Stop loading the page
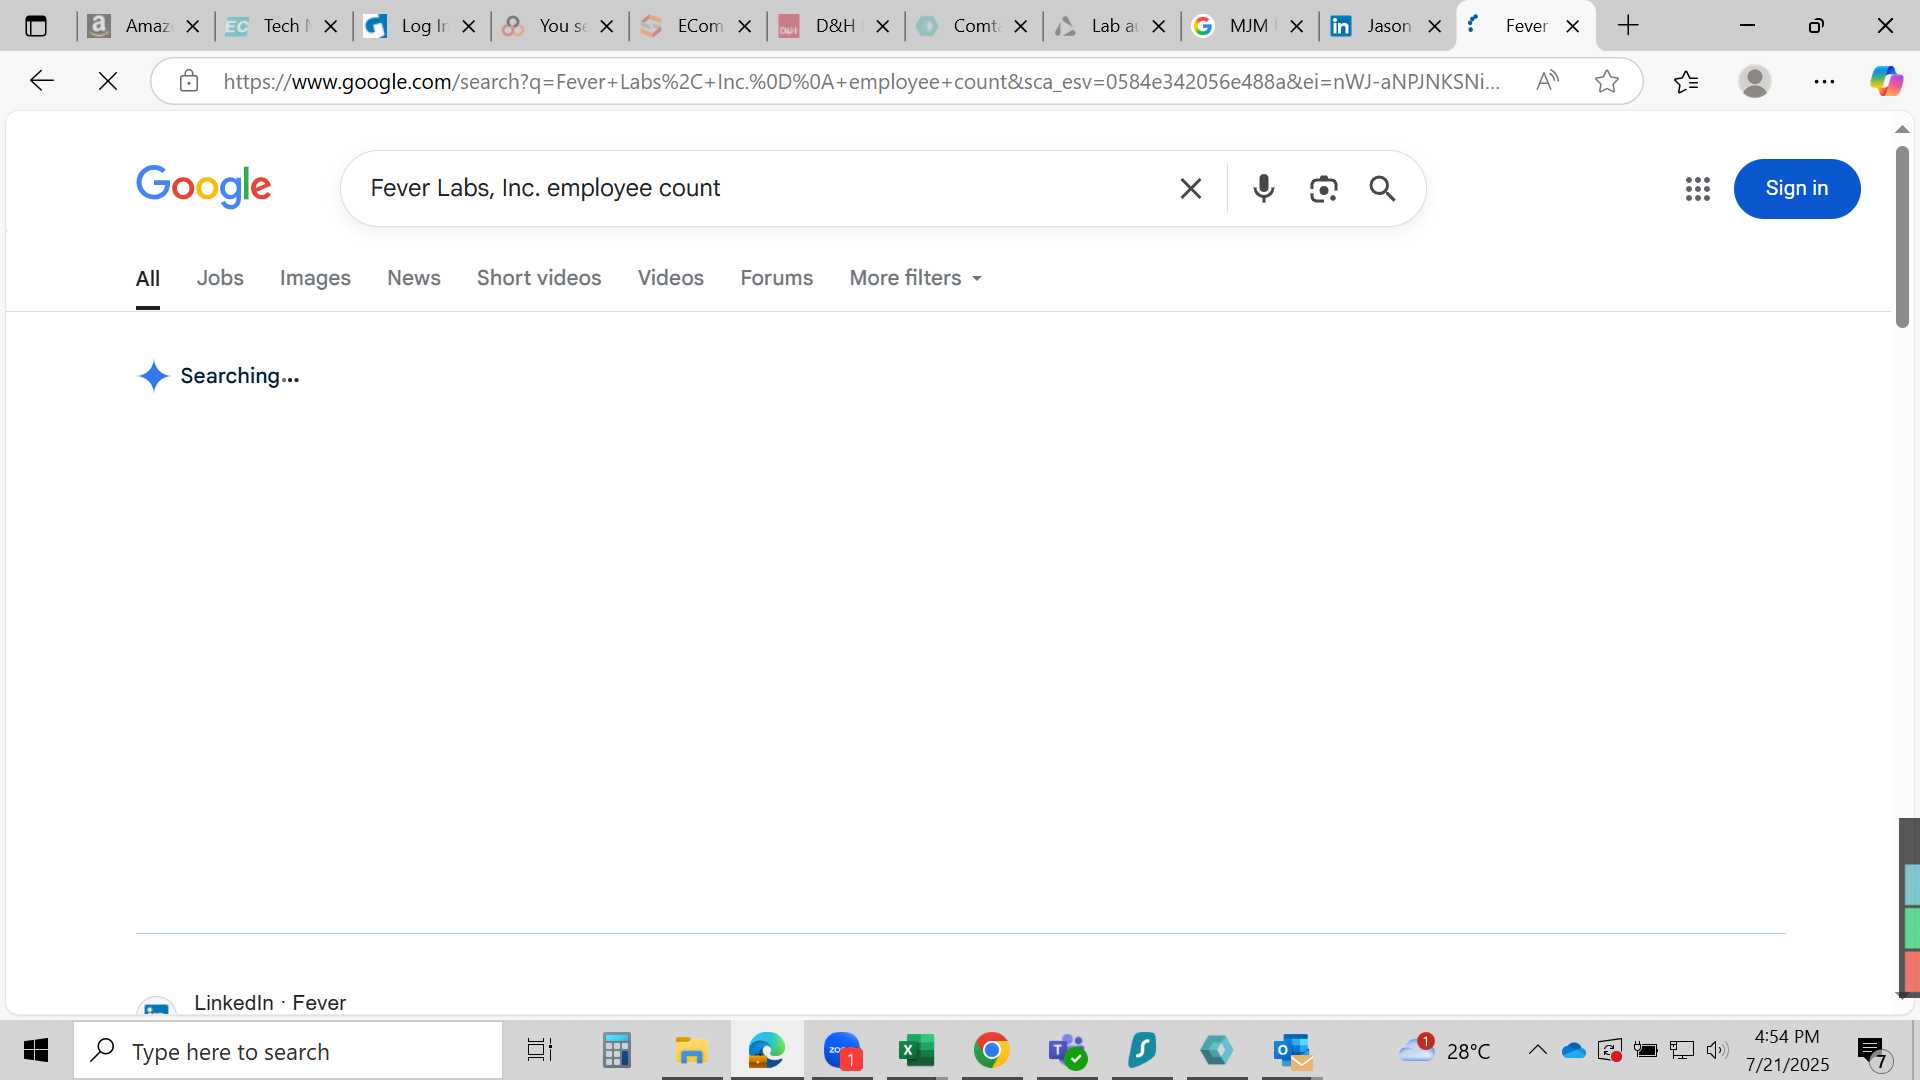The width and height of the screenshot is (1920, 1080). (108, 81)
